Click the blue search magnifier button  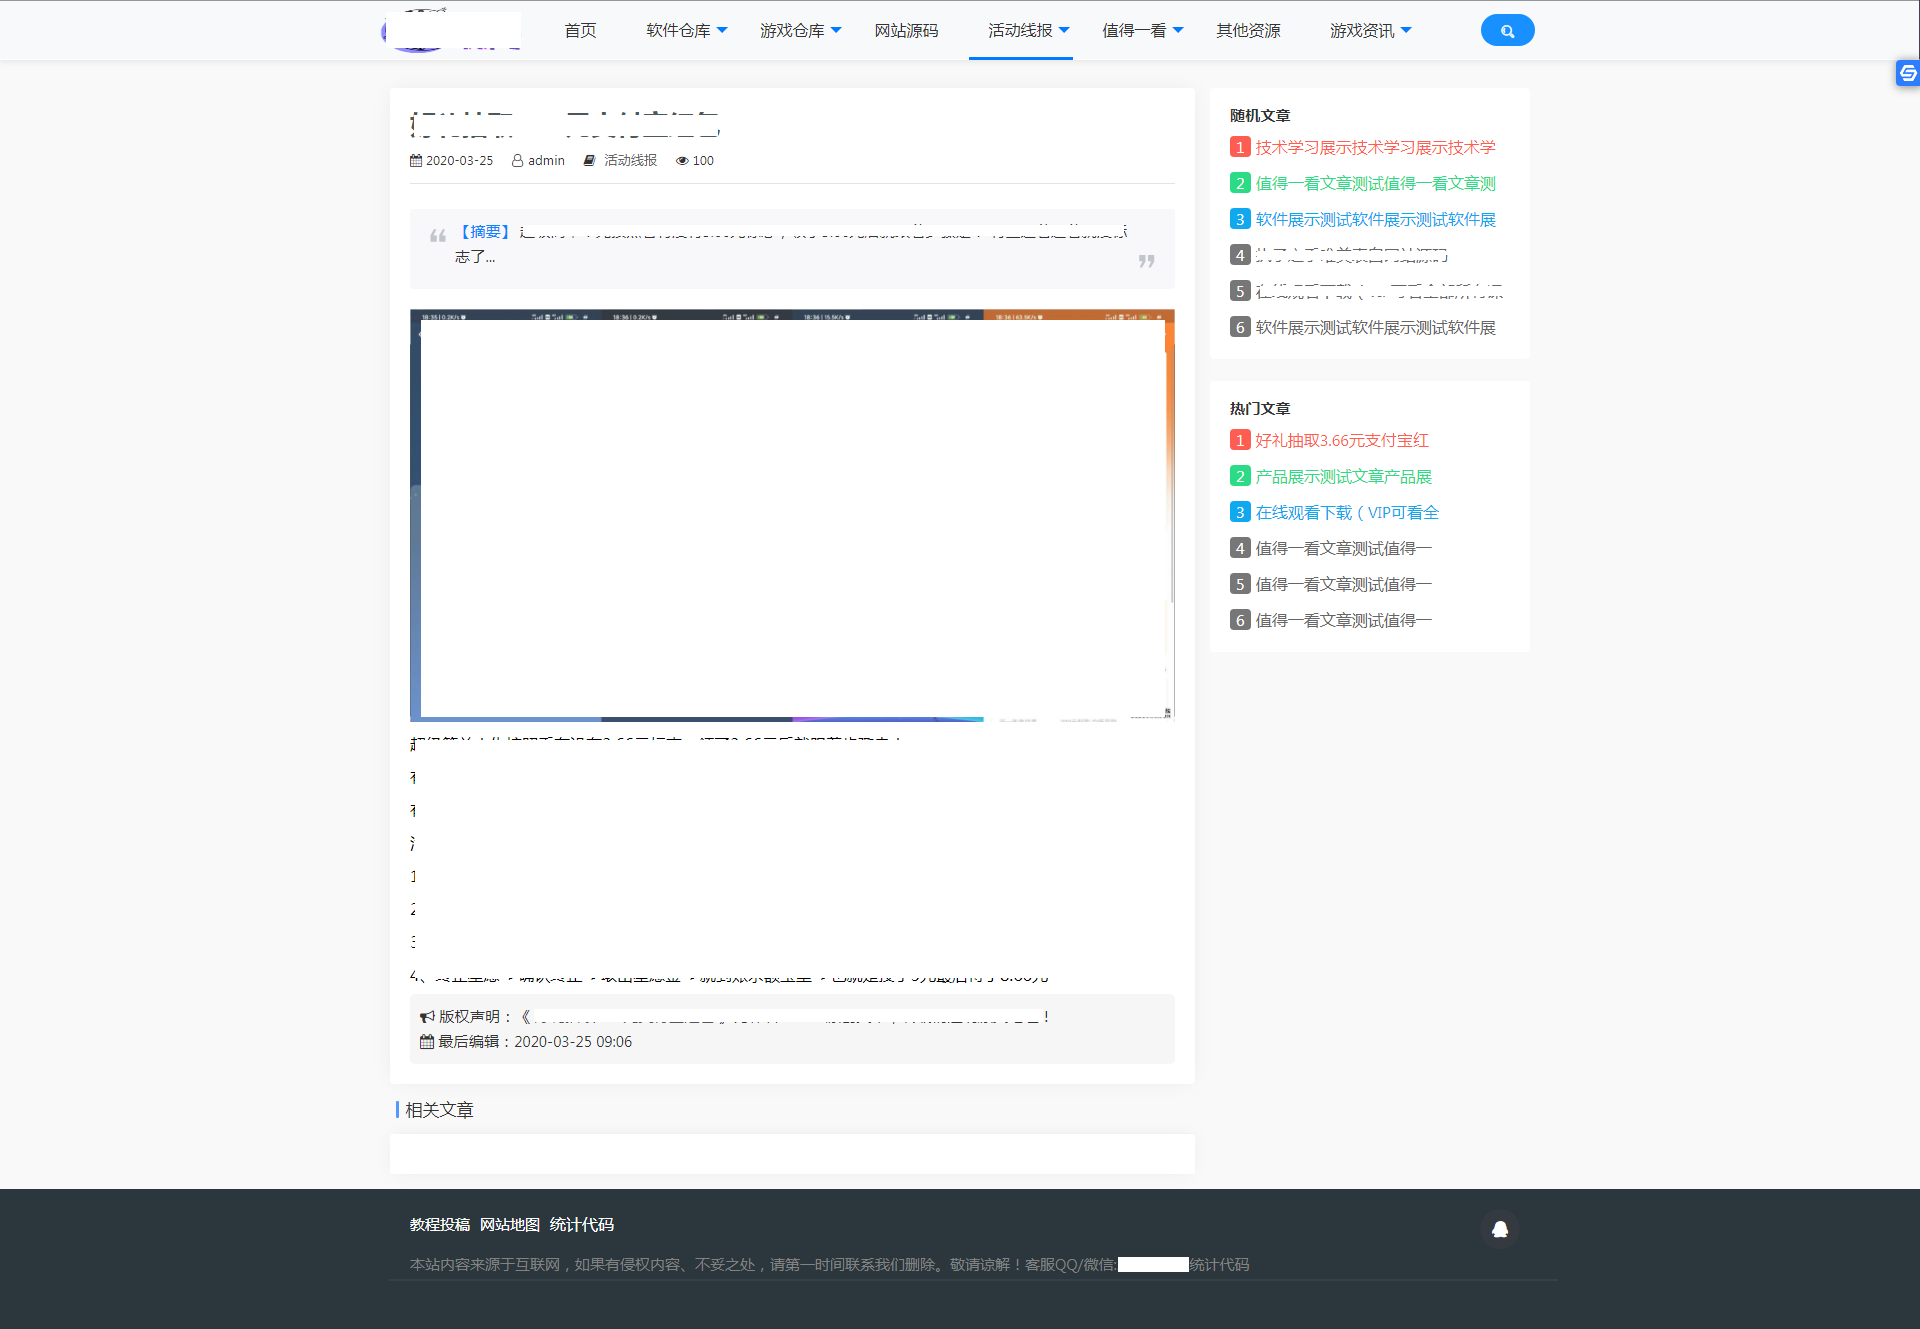1507,31
